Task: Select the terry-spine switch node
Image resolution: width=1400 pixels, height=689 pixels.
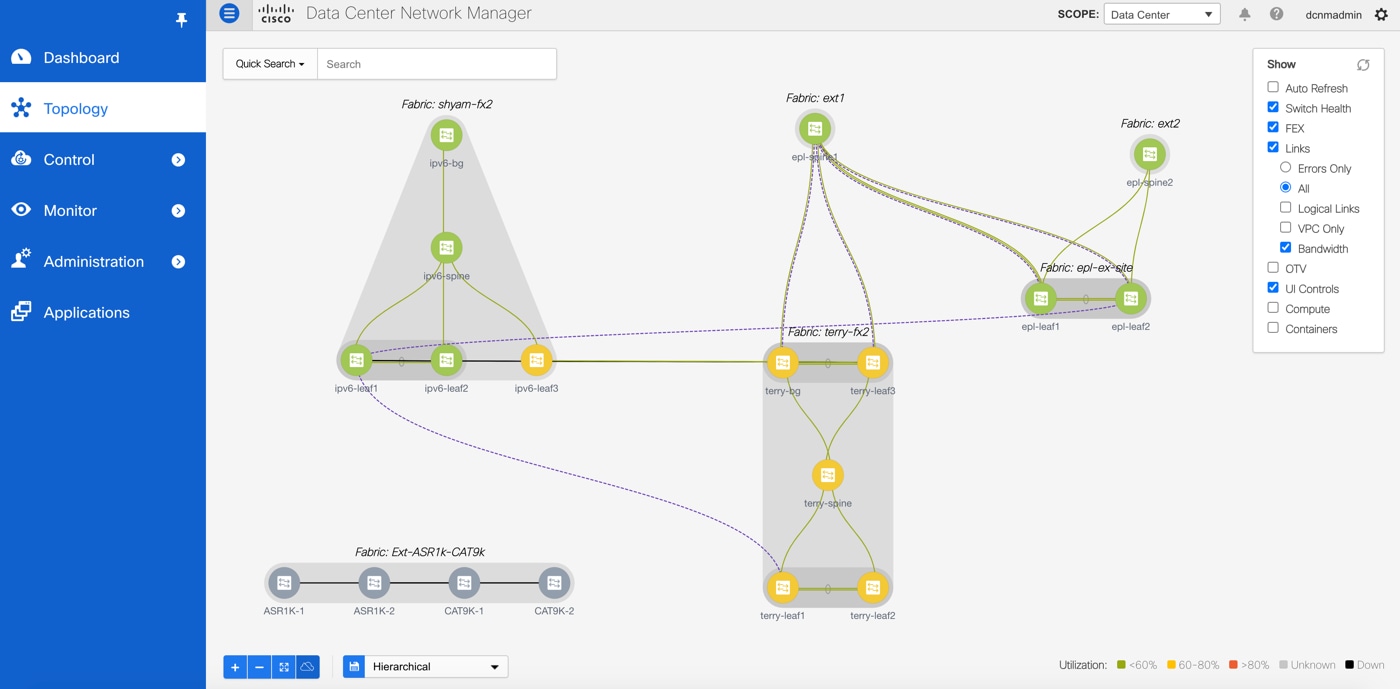Action: coord(828,475)
